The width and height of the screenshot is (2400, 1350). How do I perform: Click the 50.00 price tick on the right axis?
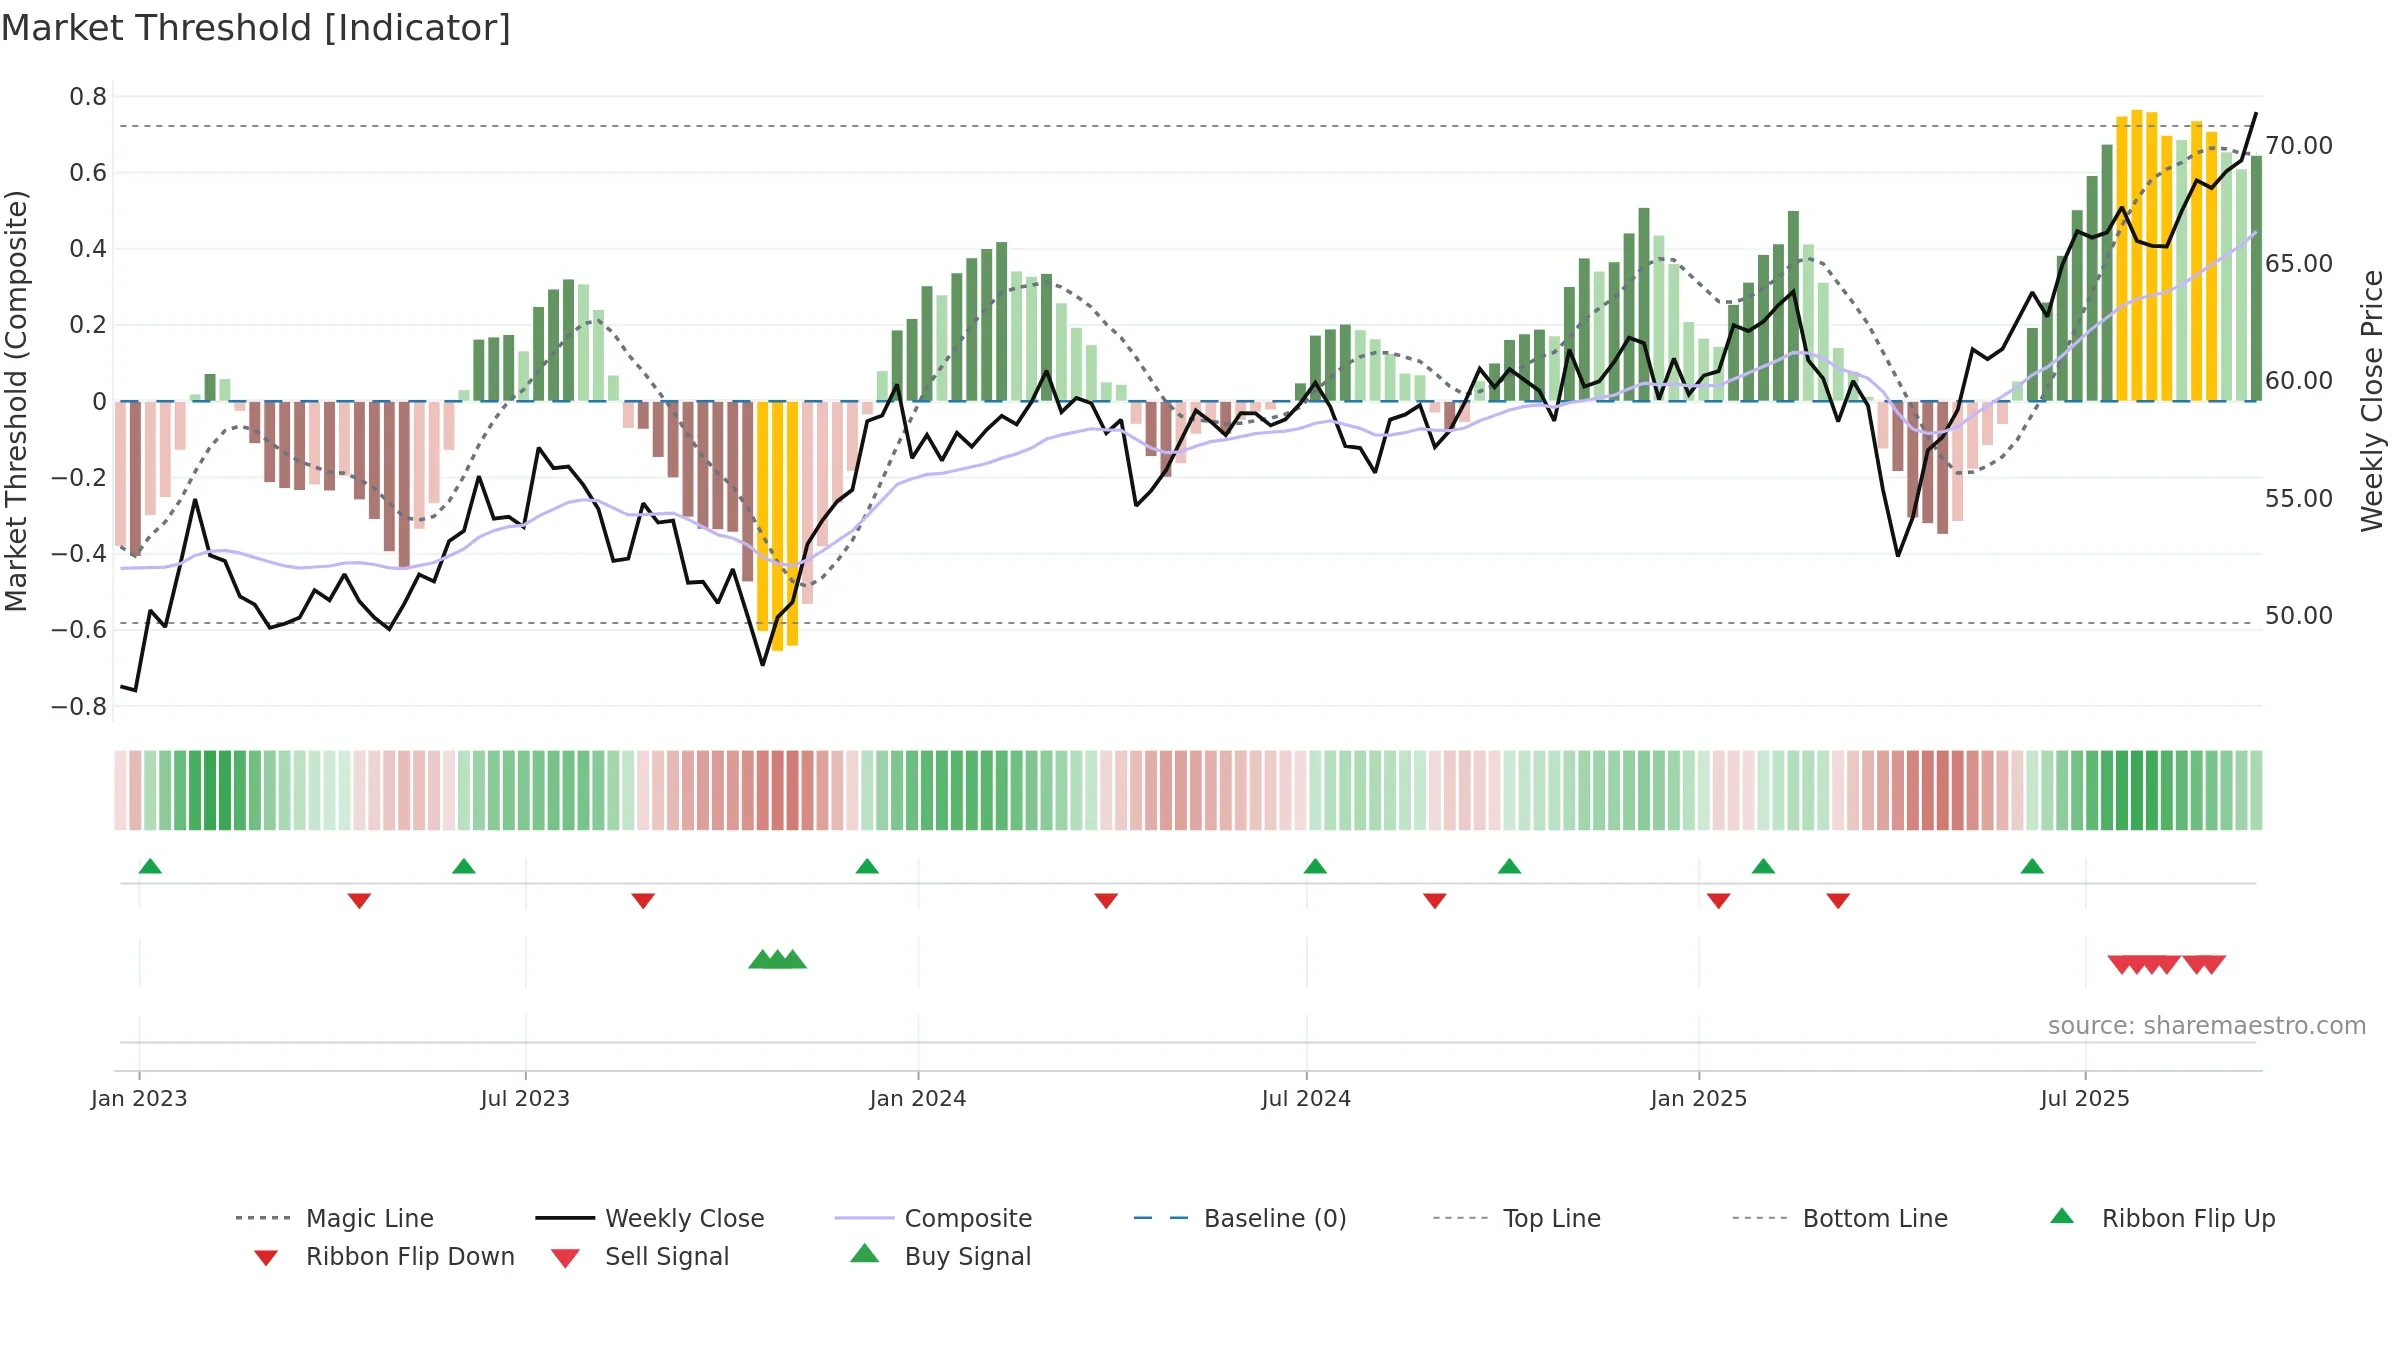2299,616
